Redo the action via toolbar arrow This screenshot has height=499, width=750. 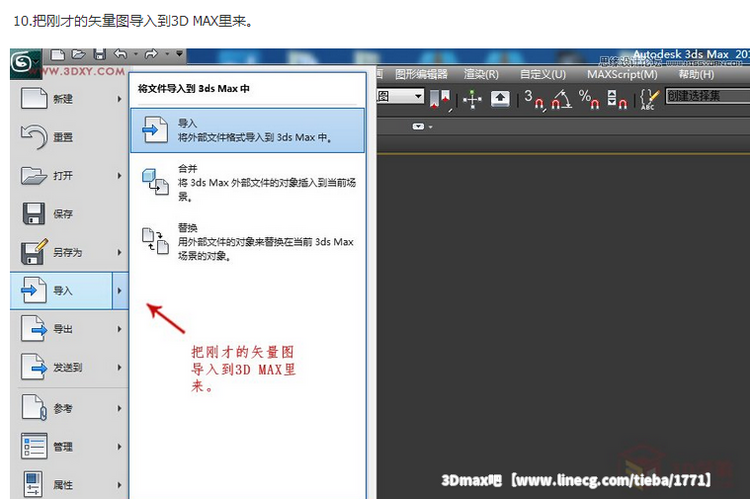pos(152,54)
